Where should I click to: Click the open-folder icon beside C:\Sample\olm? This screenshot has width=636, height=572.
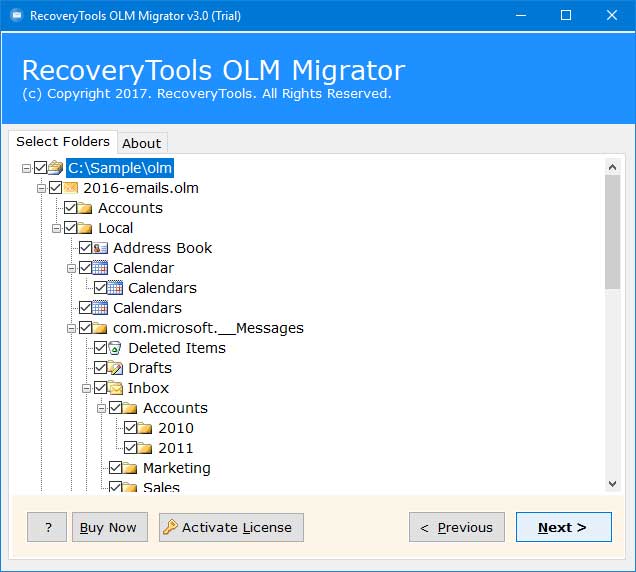tap(56, 168)
